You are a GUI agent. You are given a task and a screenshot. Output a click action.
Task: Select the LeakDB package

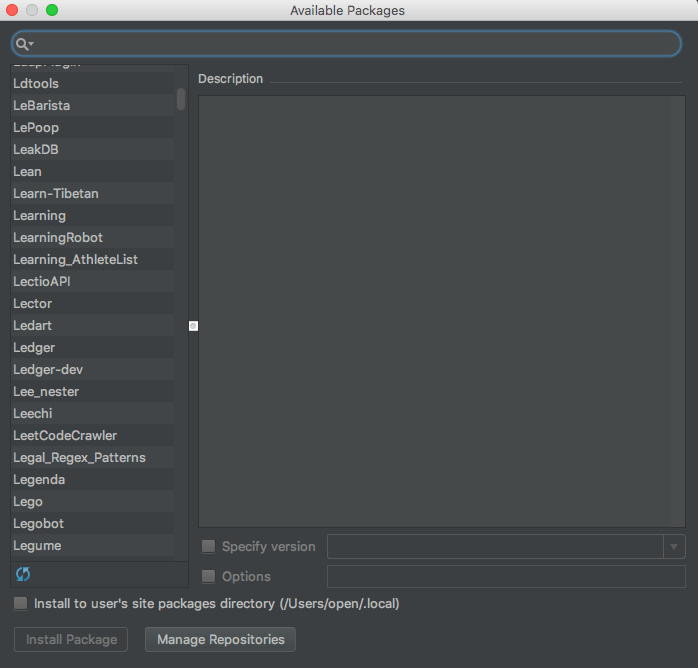pos(93,150)
